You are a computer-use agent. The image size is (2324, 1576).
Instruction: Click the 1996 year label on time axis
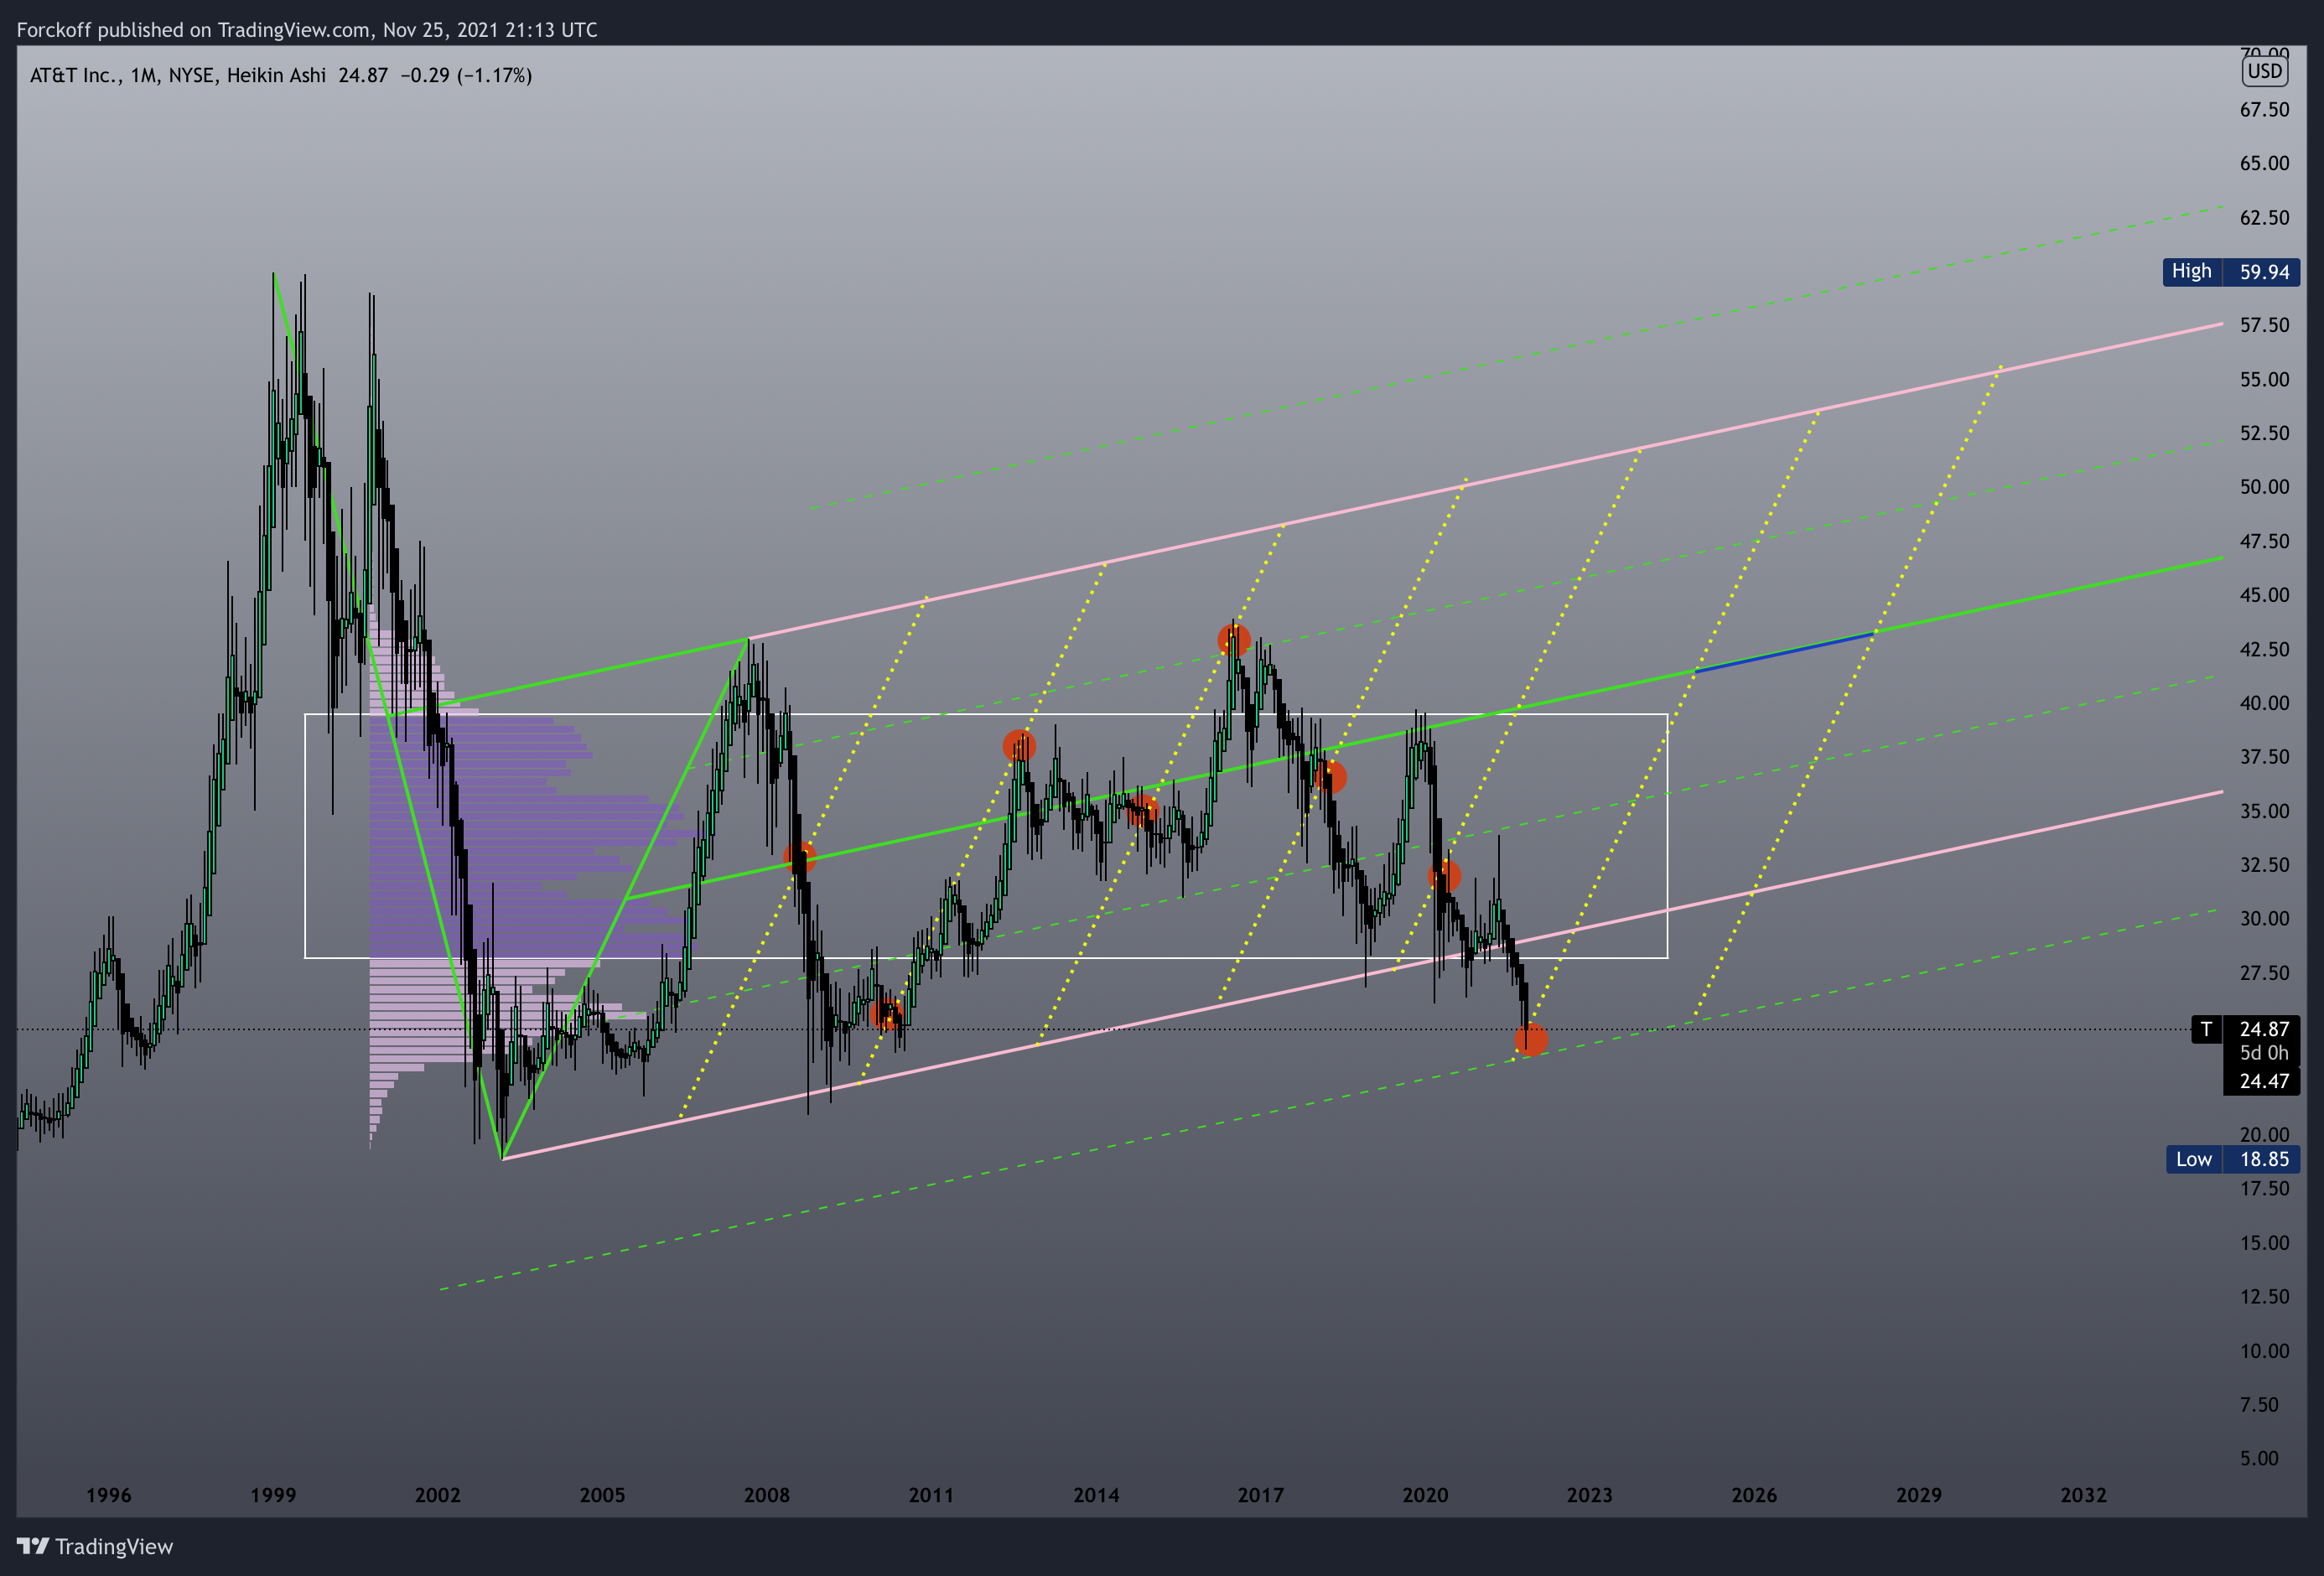pyautogui.click(x=109, y=1495)
